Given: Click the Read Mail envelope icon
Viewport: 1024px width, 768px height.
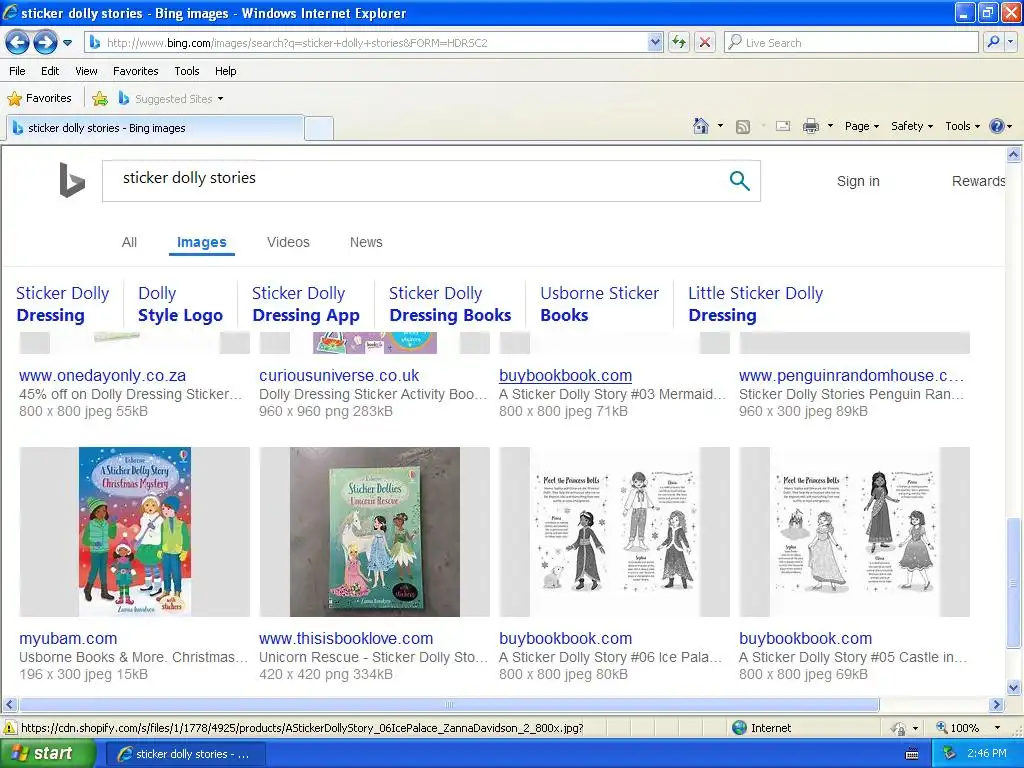Looking at the screenshot, I should coord(783,126).
